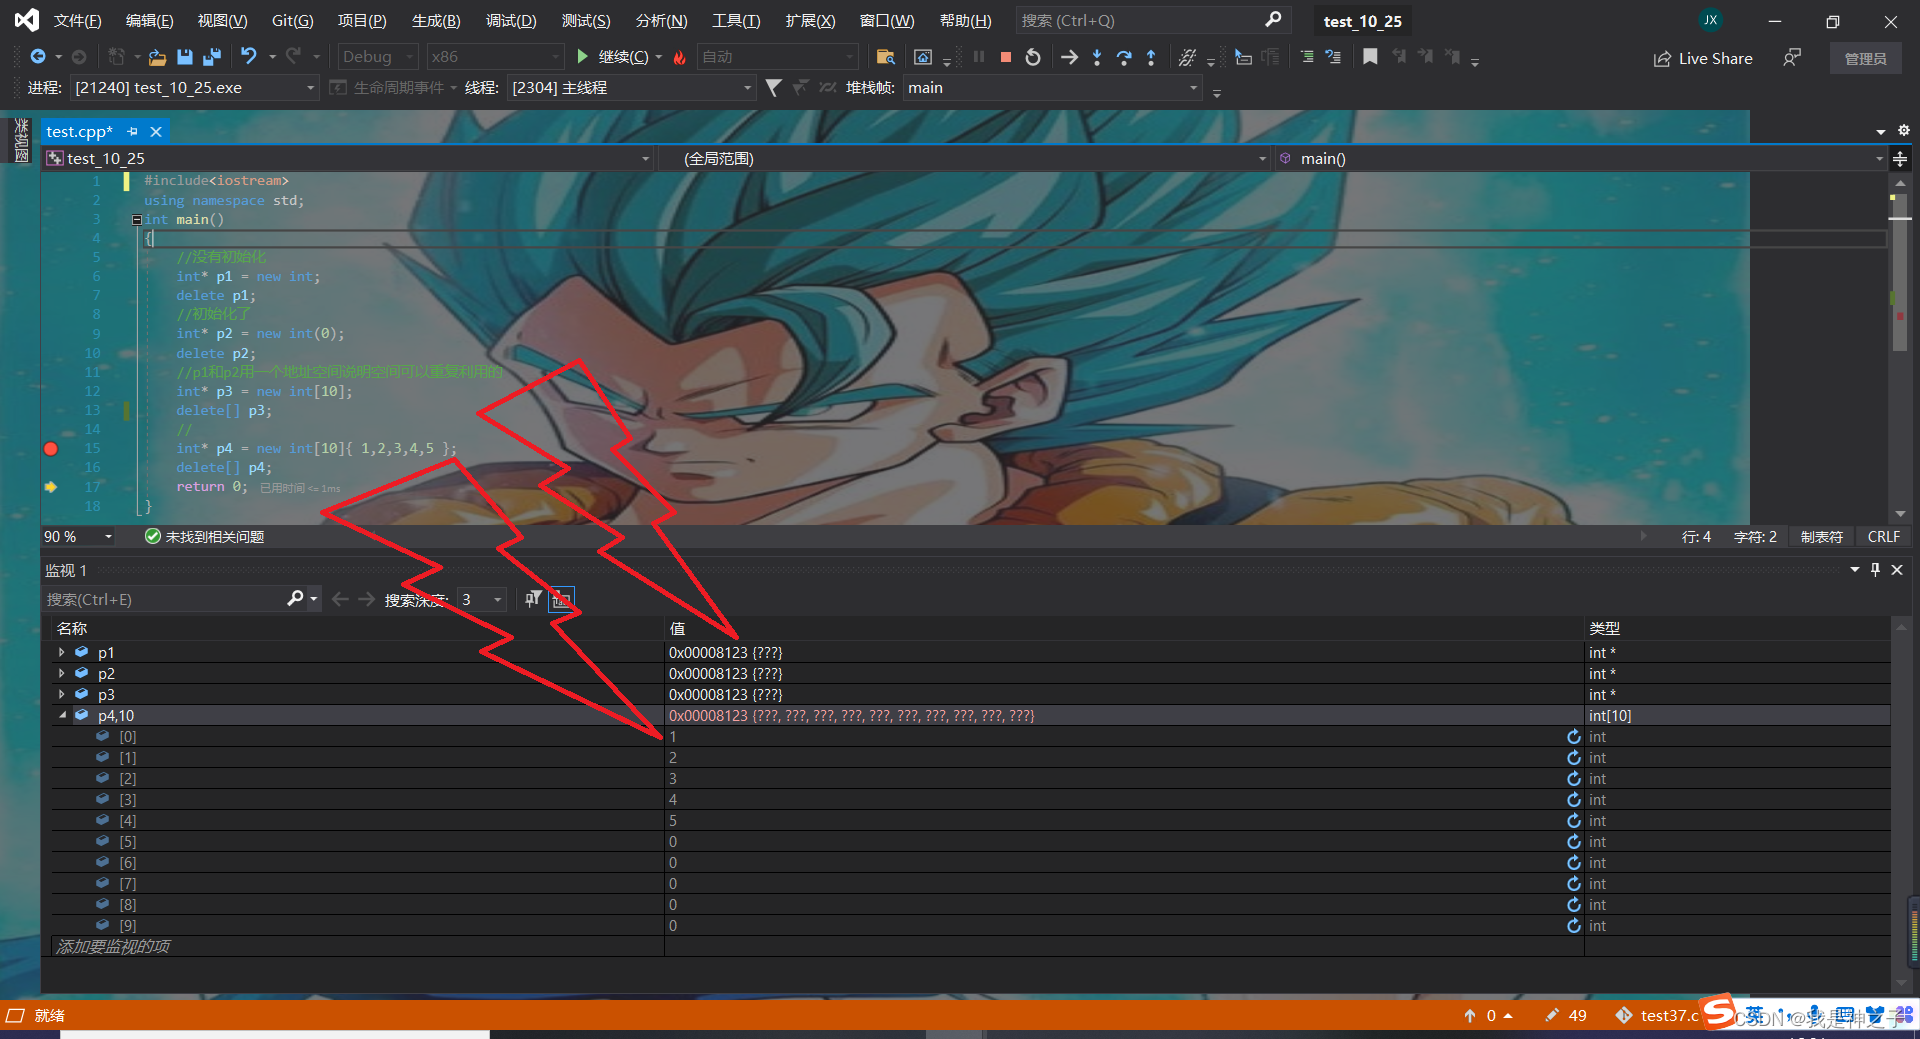Show next statement arrow icon
The height and width of the screenshot is (1039, 1920).
(x=1069, y=57)
